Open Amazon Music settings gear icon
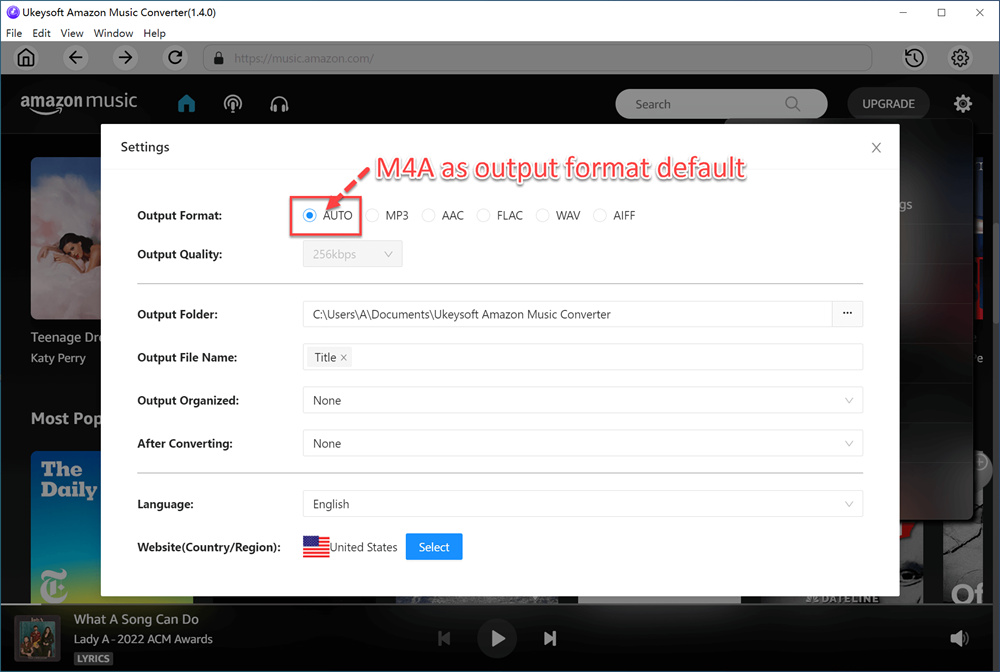 (x=962, y=103)
